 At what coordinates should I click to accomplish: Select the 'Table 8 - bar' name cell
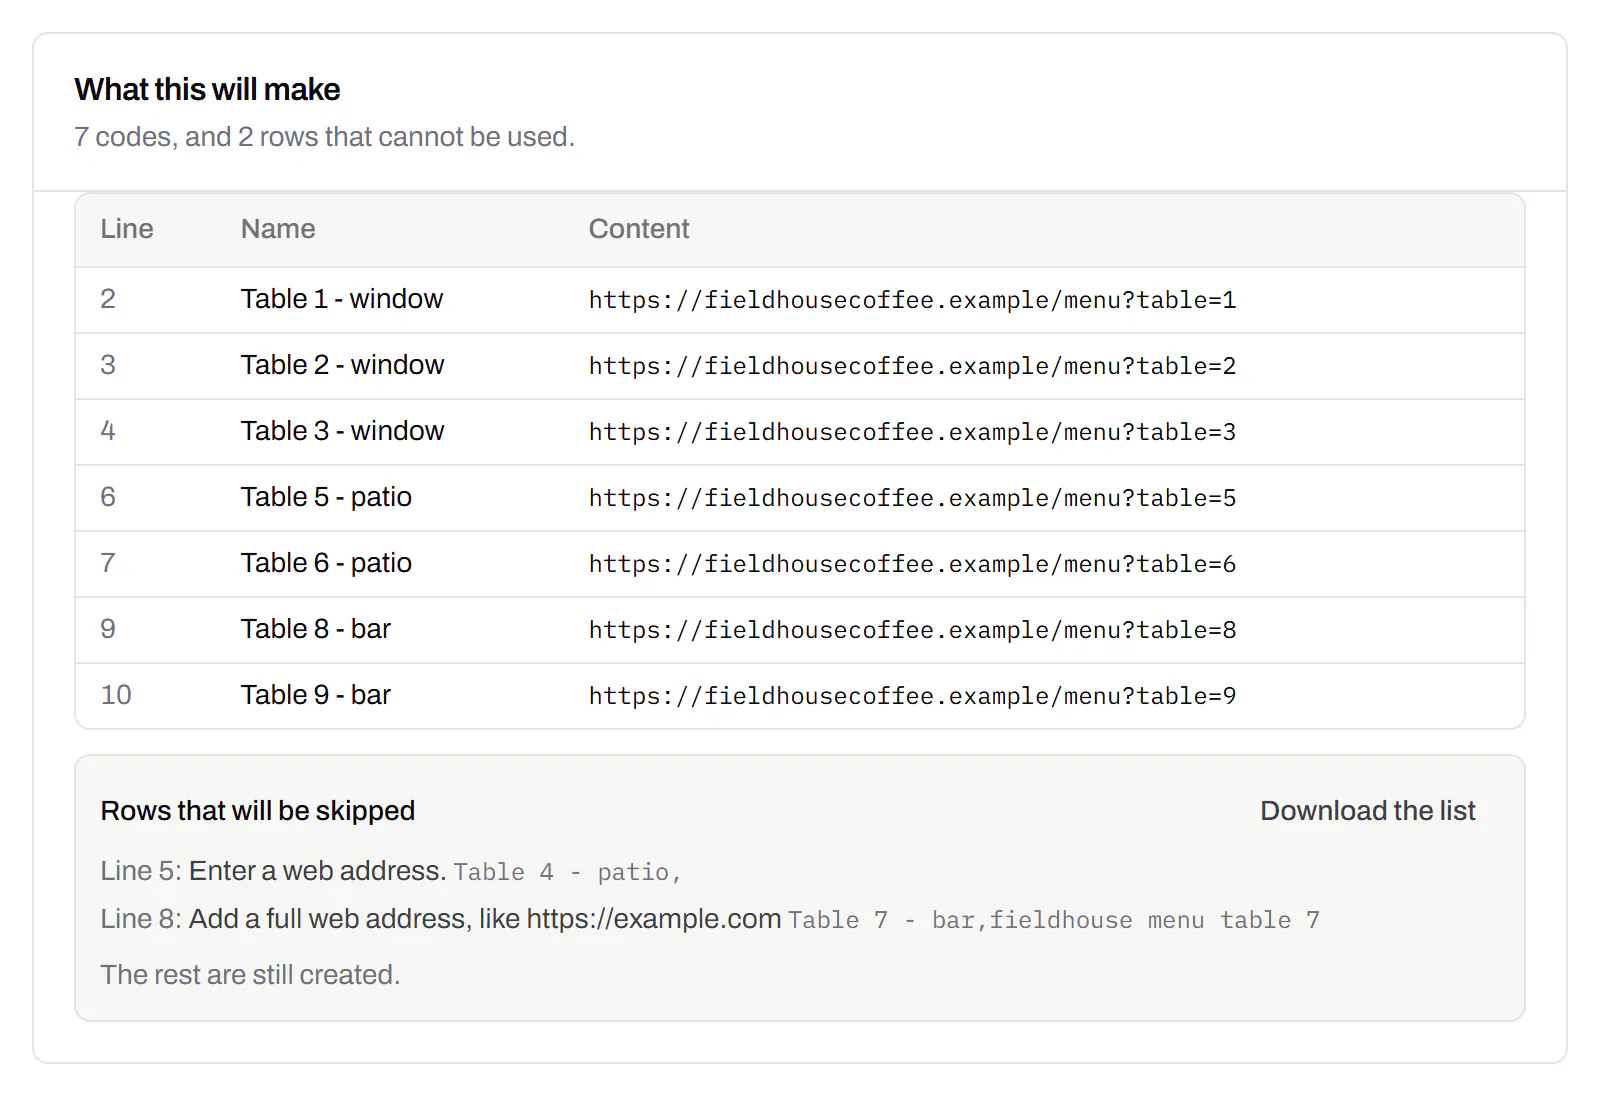[315, 629]
